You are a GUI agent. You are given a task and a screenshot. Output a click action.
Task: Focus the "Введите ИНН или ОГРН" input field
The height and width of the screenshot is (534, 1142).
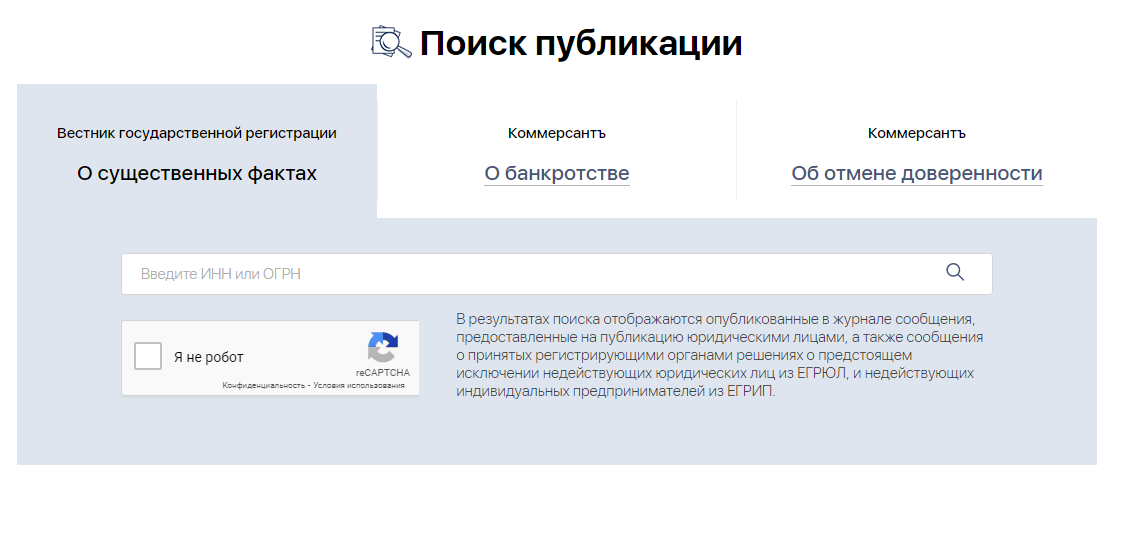pyautogui.click(x=530, y=274)
